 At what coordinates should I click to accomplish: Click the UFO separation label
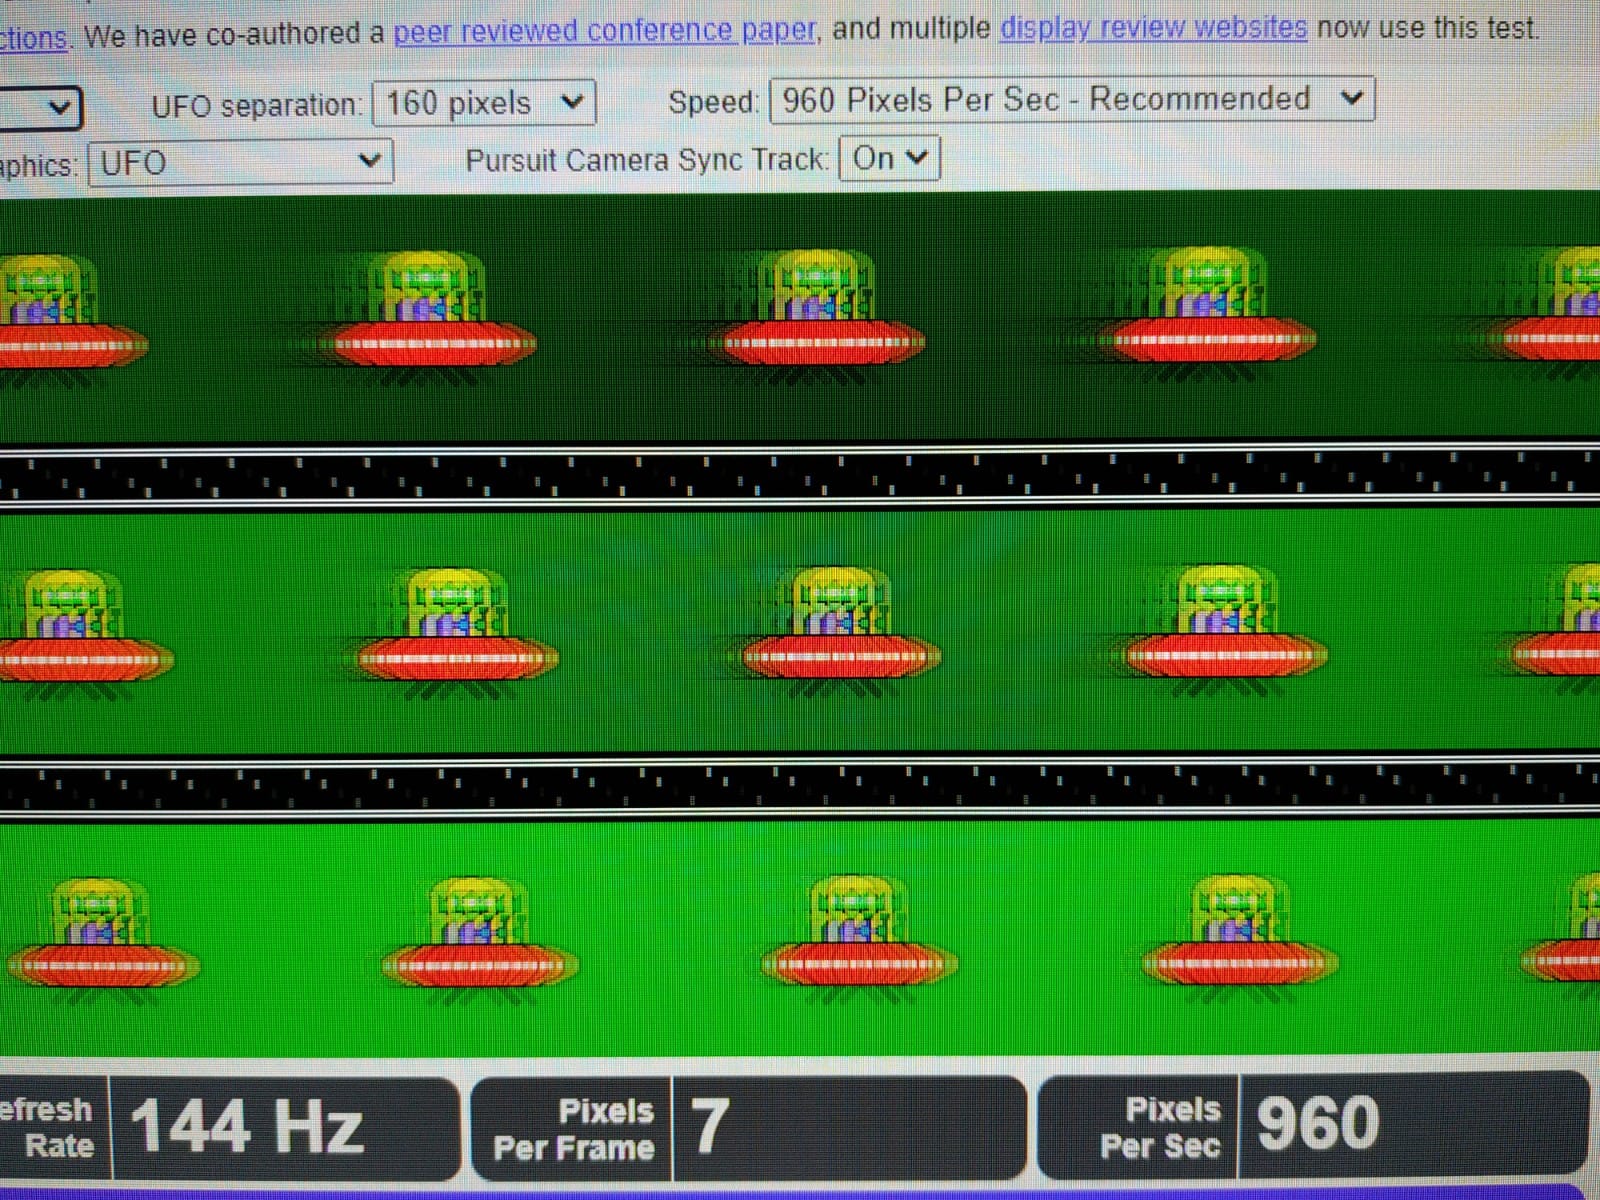point(256,106)
